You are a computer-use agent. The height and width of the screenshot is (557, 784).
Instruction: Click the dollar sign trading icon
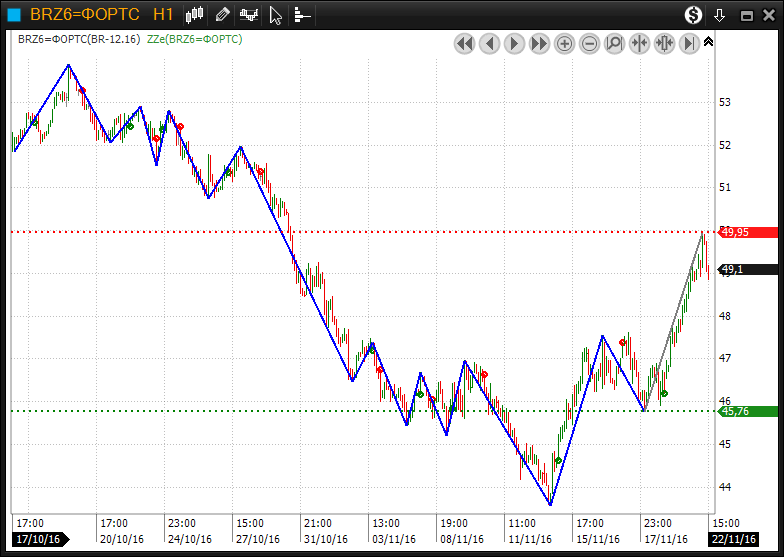[x=693, y=14]
